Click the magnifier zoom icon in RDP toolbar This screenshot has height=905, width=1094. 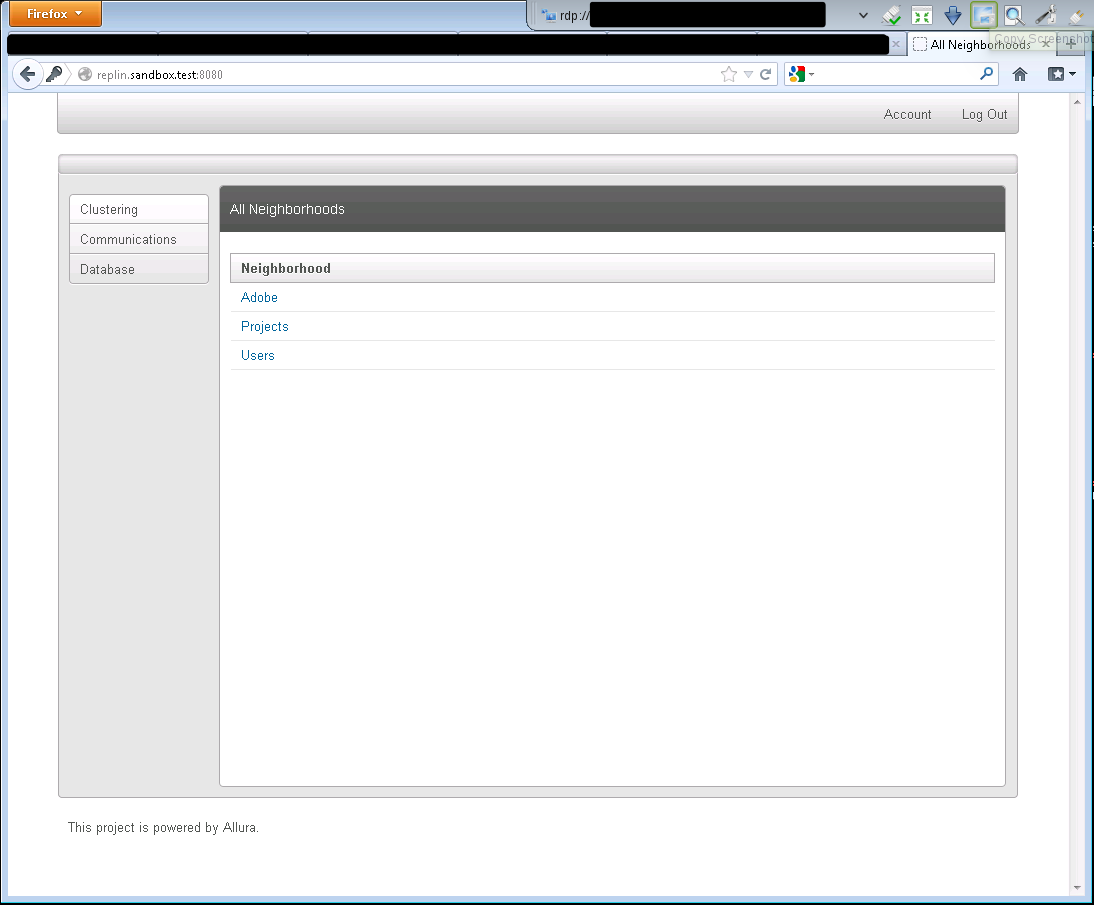coord(1014,15)
